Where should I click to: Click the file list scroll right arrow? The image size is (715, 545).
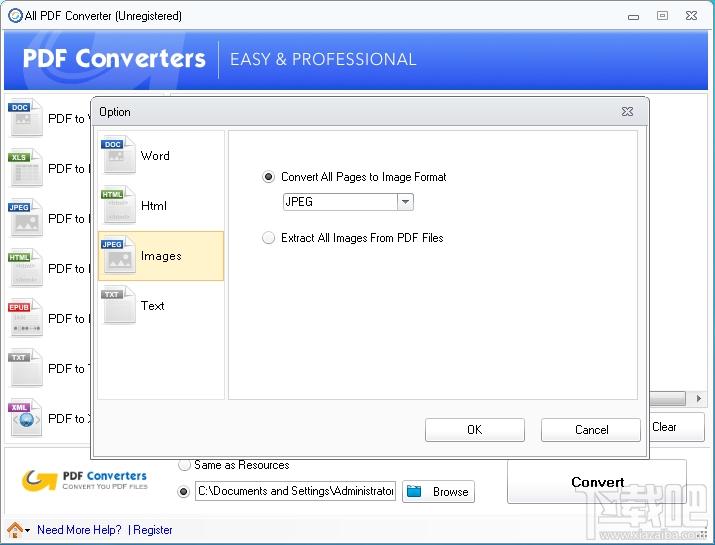(699, 399)
